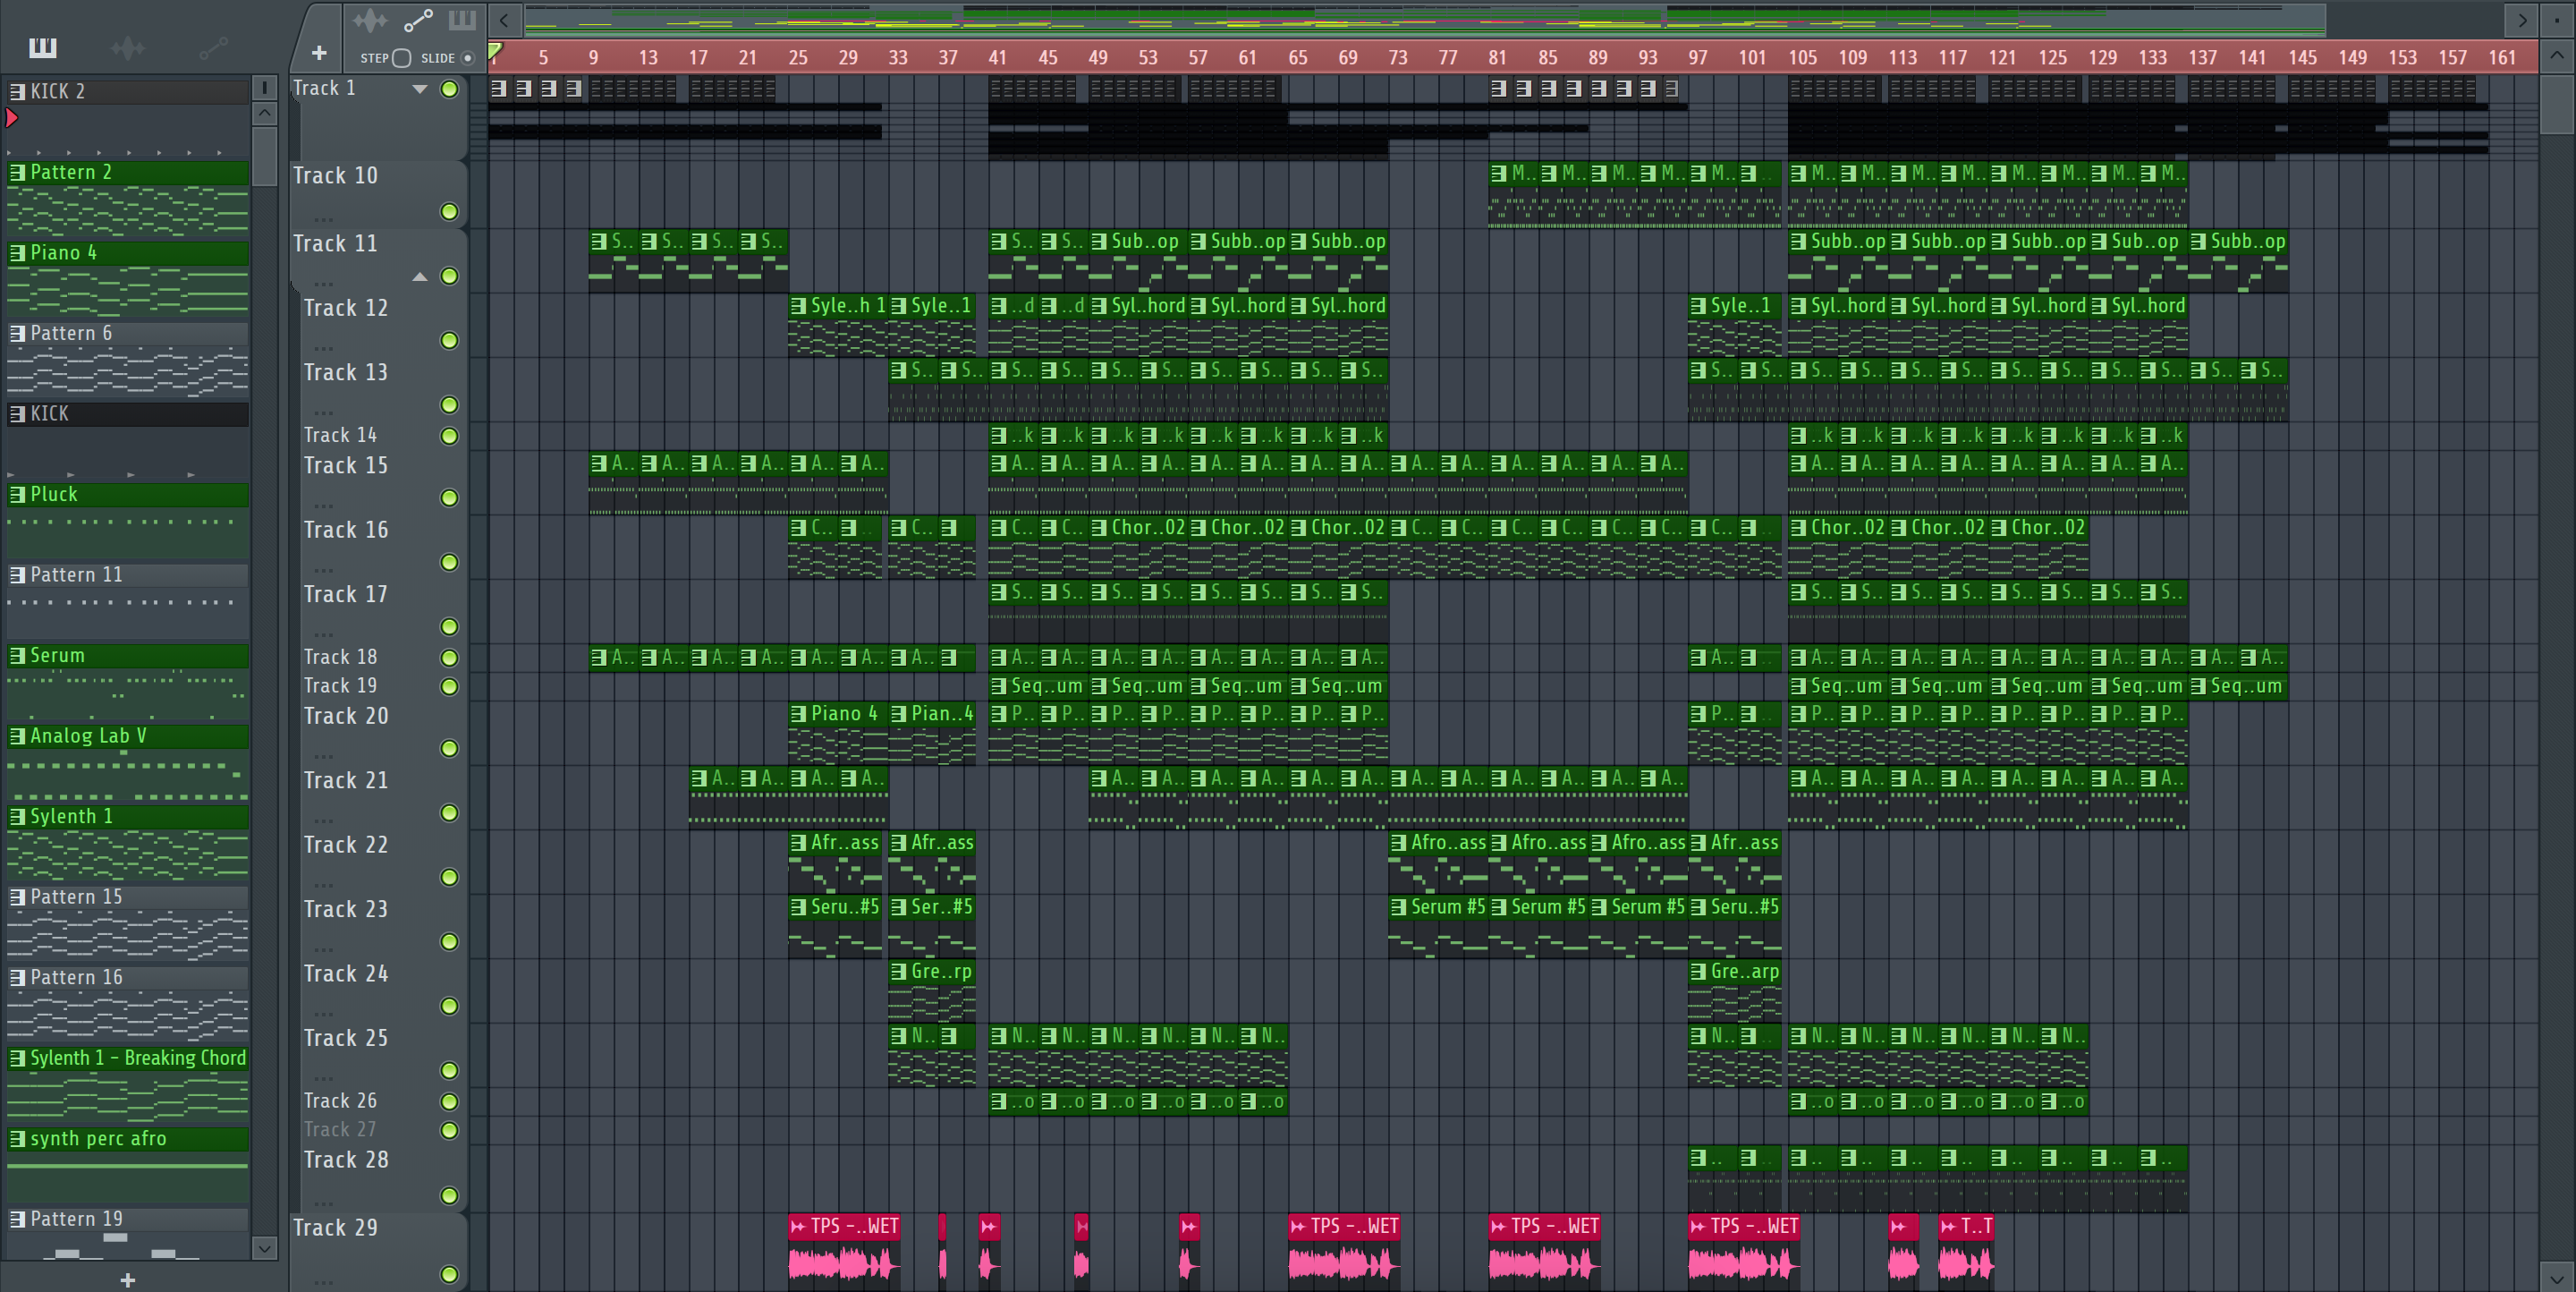Click audio icon of TPS -..WET clip at bar 25
2576x1292 pixels.
point(798,1227)
